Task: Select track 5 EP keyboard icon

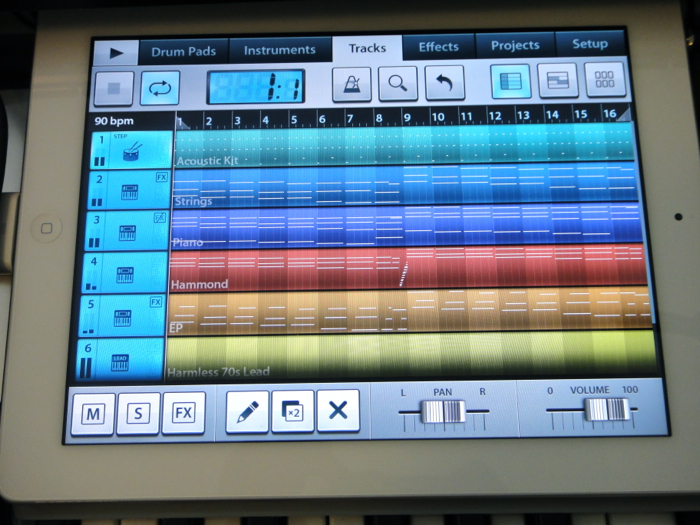Action: [x=122, y=318]
